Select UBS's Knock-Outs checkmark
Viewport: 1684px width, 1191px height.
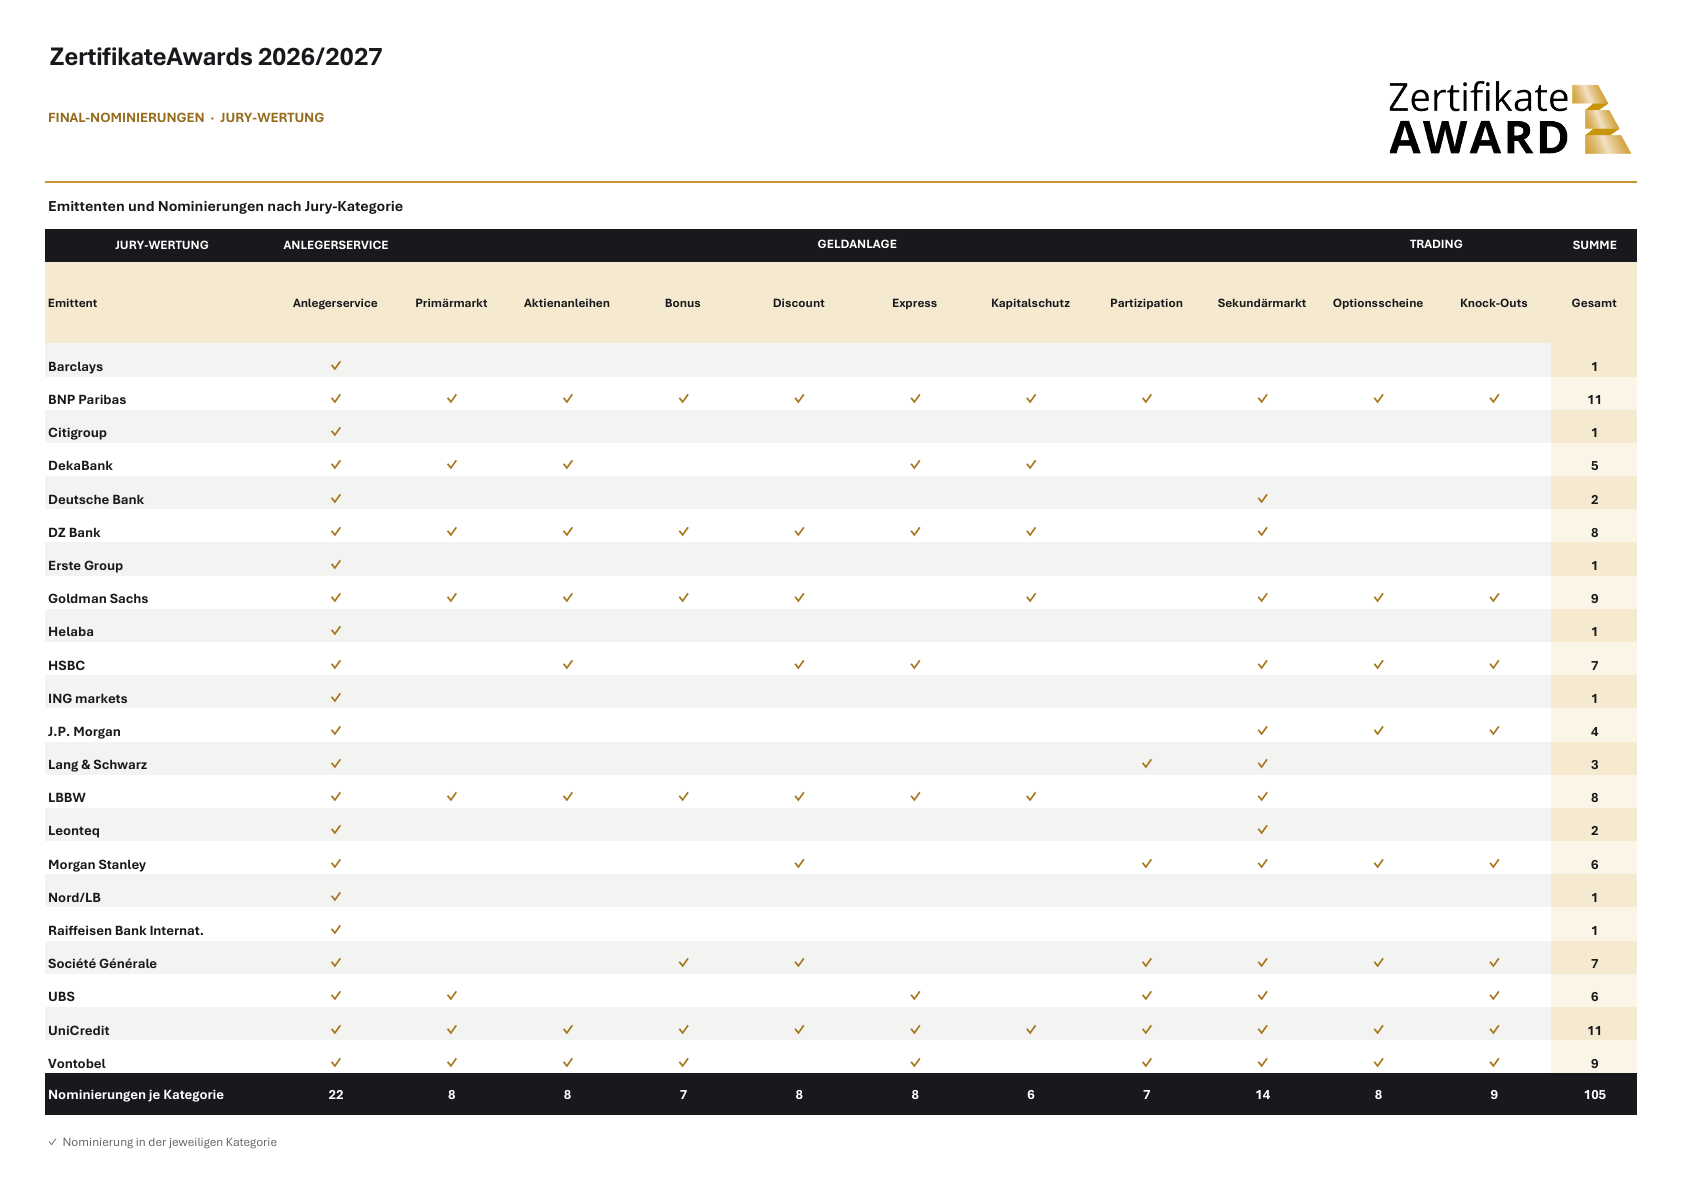pyautogui.click(x=1494, y=996)
